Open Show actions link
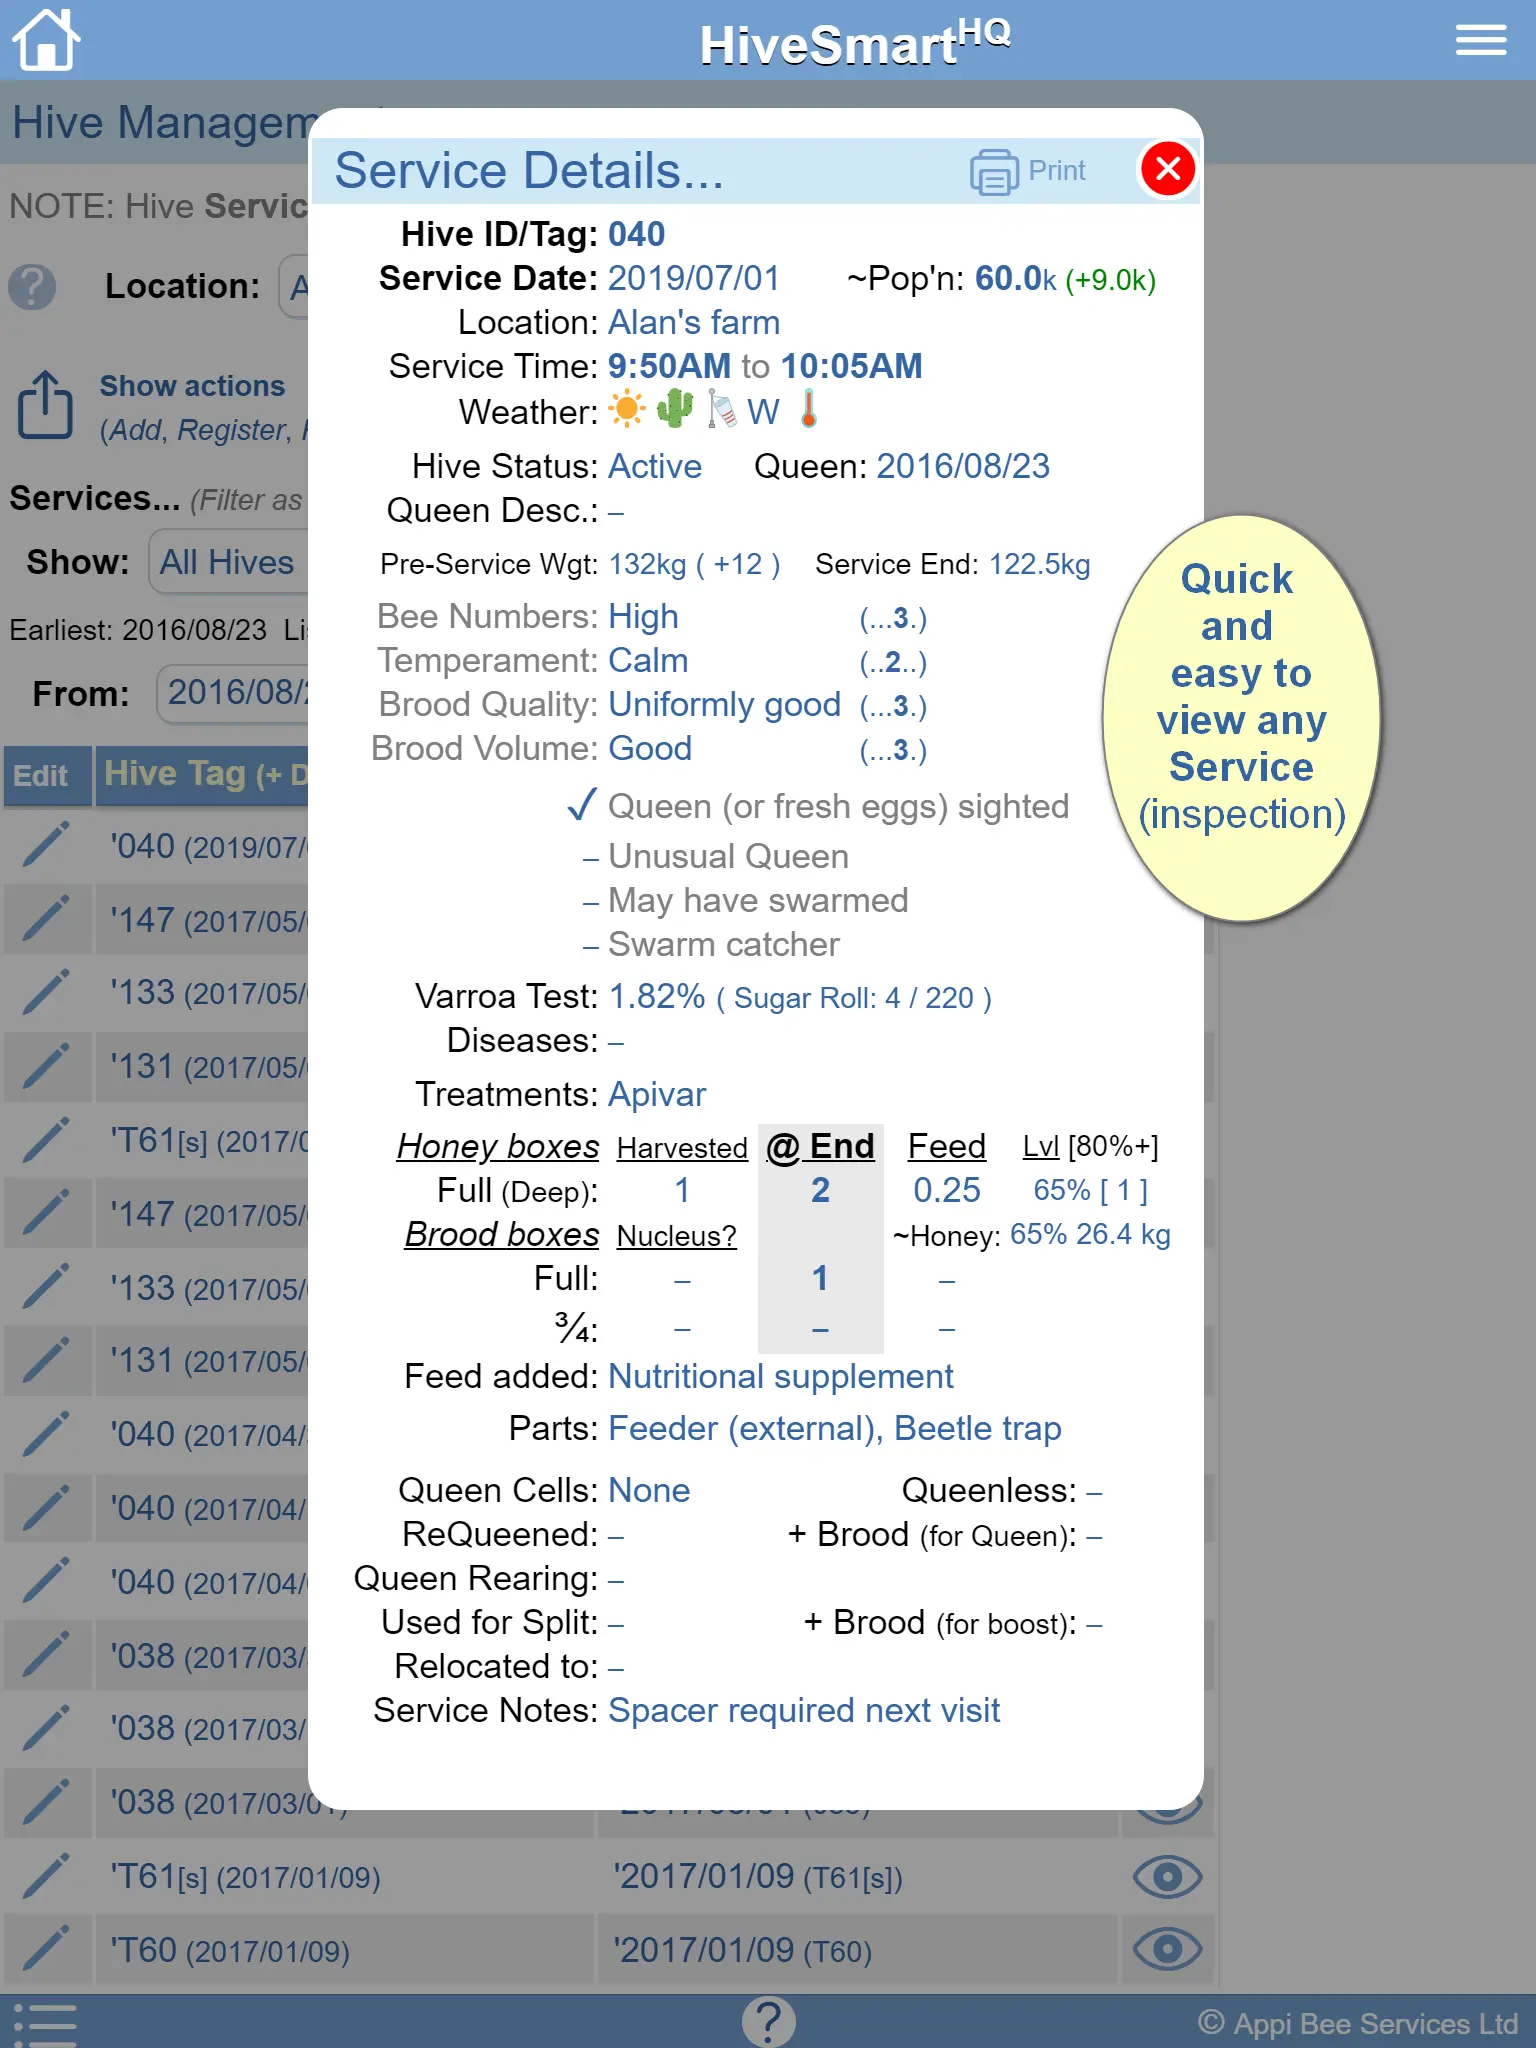The image size is (1536, 2048). [192, 386]
